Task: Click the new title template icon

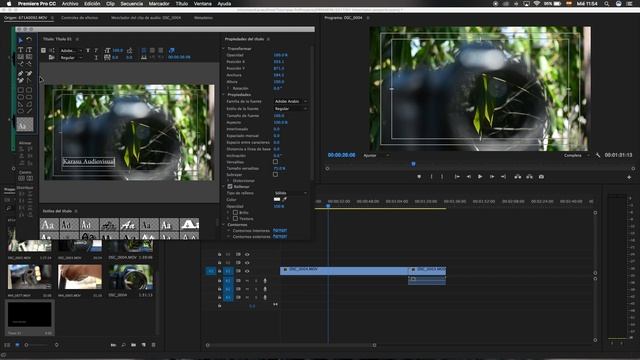Action: click(43, 51)
